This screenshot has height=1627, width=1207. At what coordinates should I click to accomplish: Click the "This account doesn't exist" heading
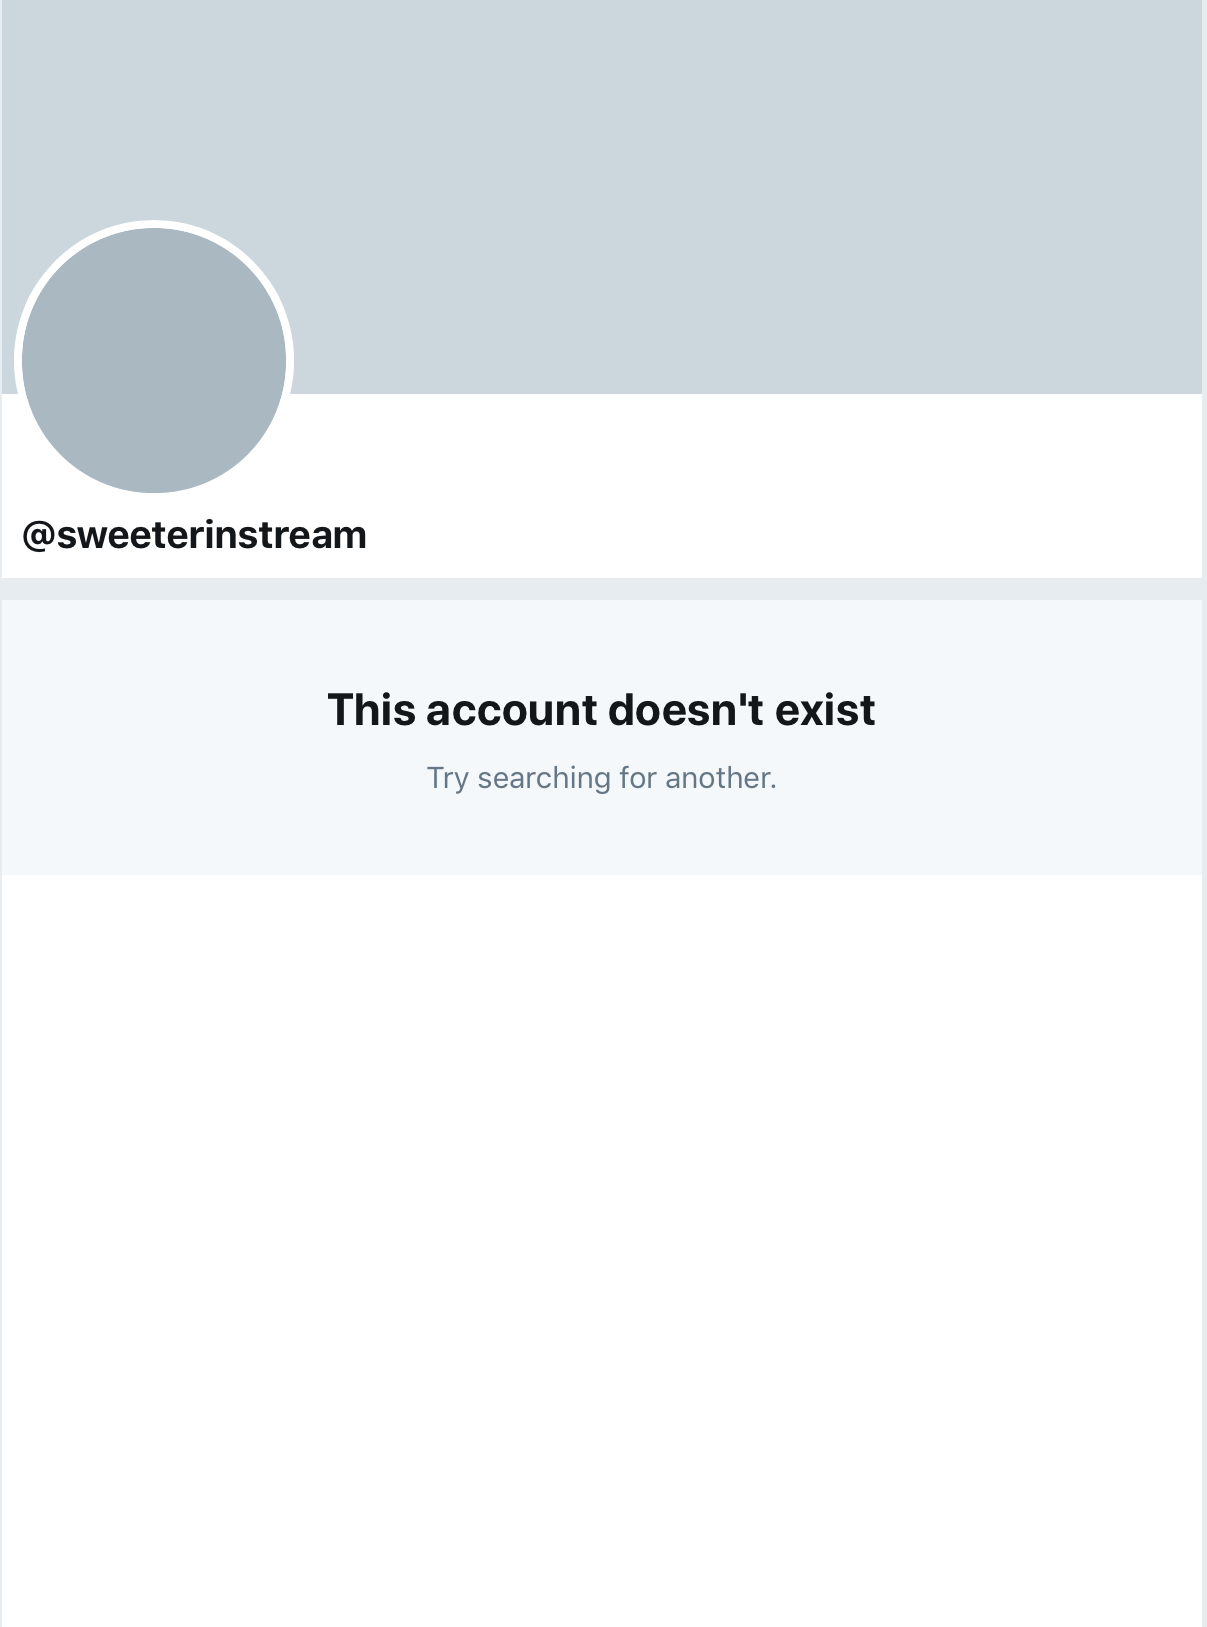coord(601,710)
